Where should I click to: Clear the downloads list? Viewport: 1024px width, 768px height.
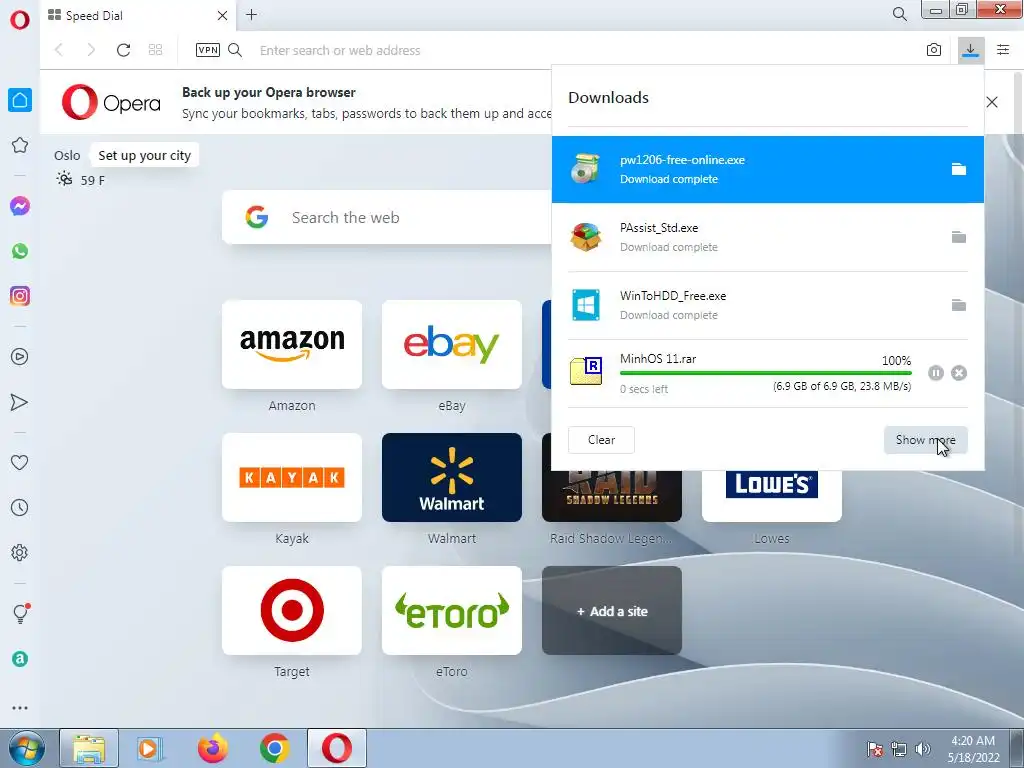click(601, 440)
